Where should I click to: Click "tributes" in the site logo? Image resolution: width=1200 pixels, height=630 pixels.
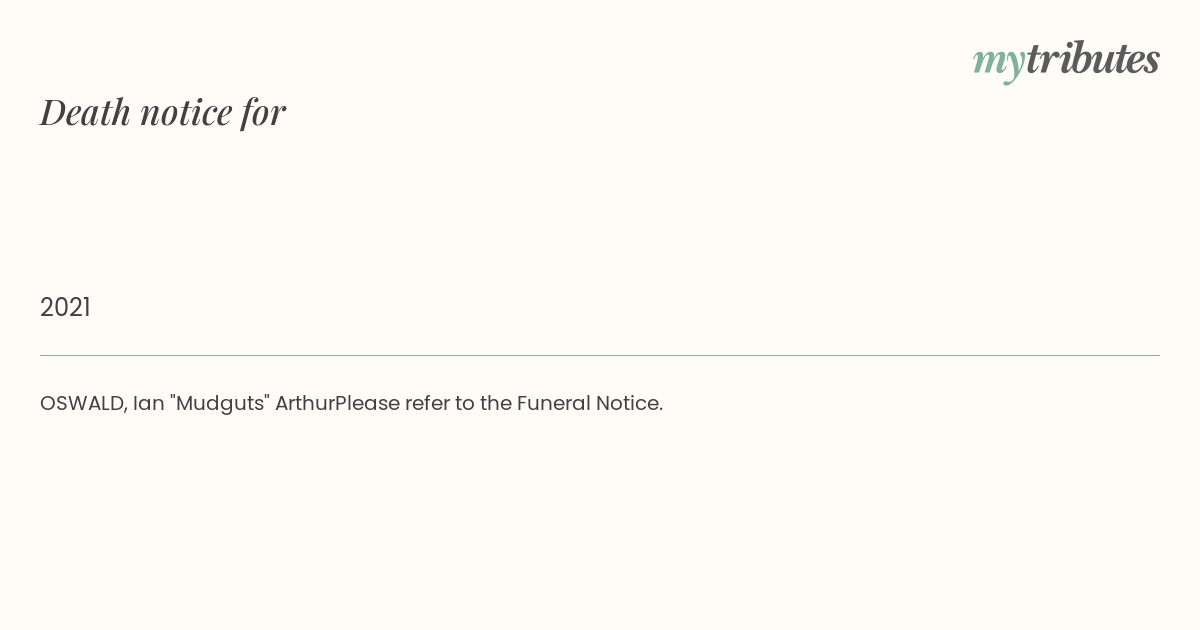point(1092,60)
